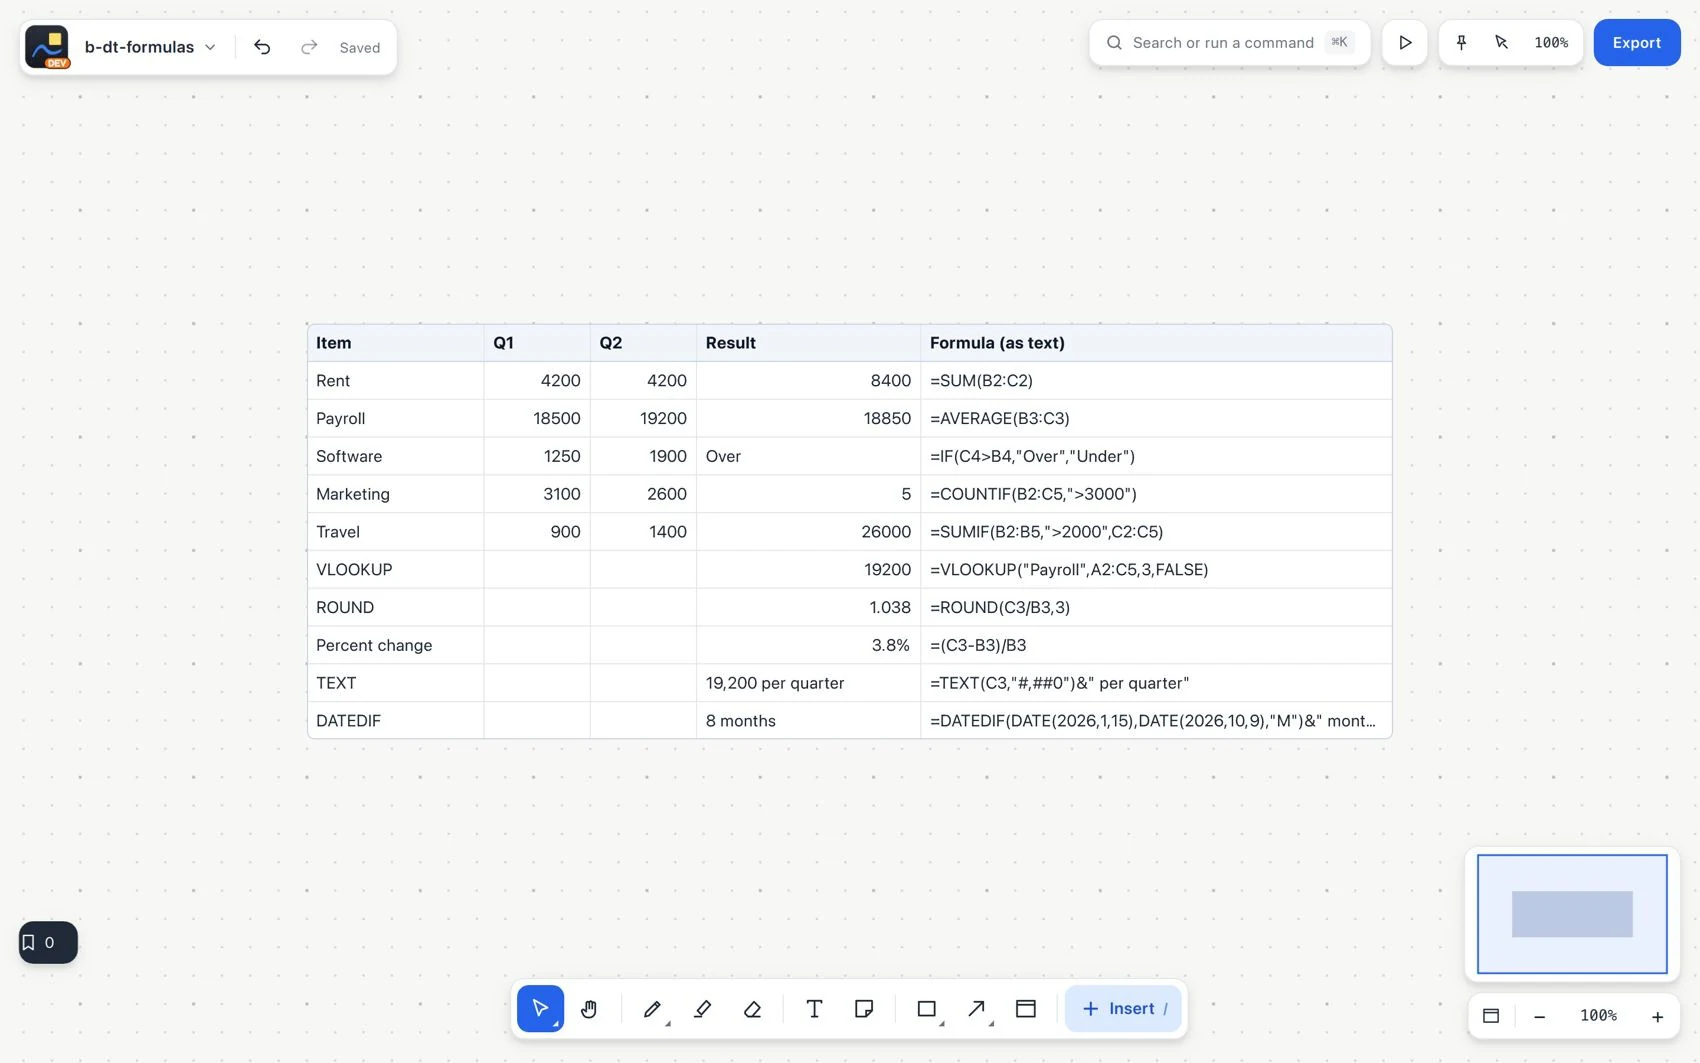Zoom in with the plus button
Image resolution: width=1700 pixels, height=1063 pixels.
(x=1657, y=1016)
